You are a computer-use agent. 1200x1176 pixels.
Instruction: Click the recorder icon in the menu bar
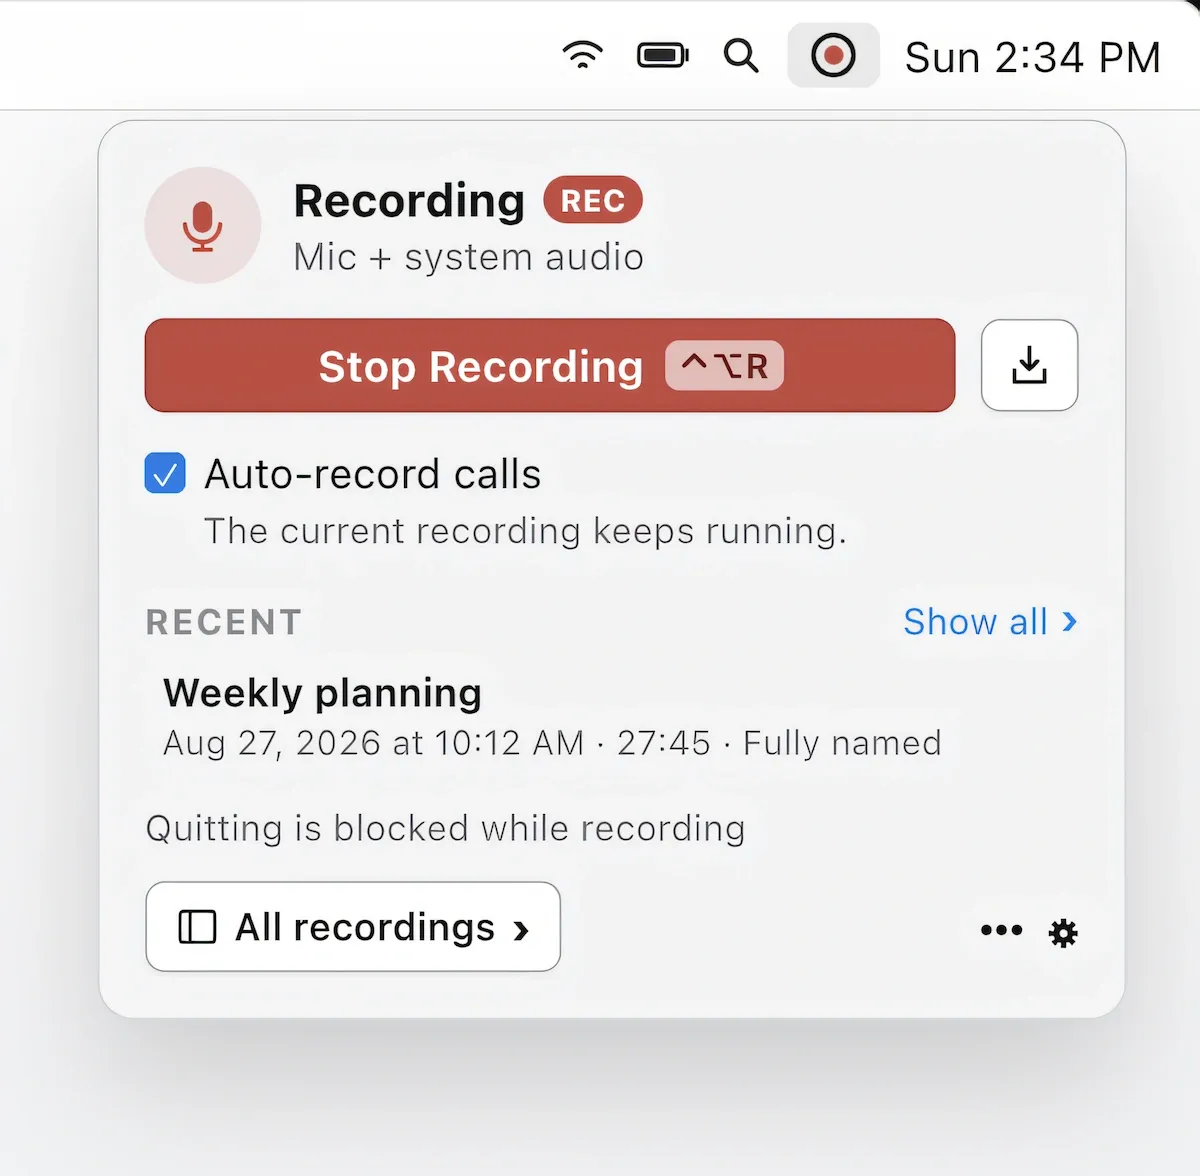click(x=833, y=55)
